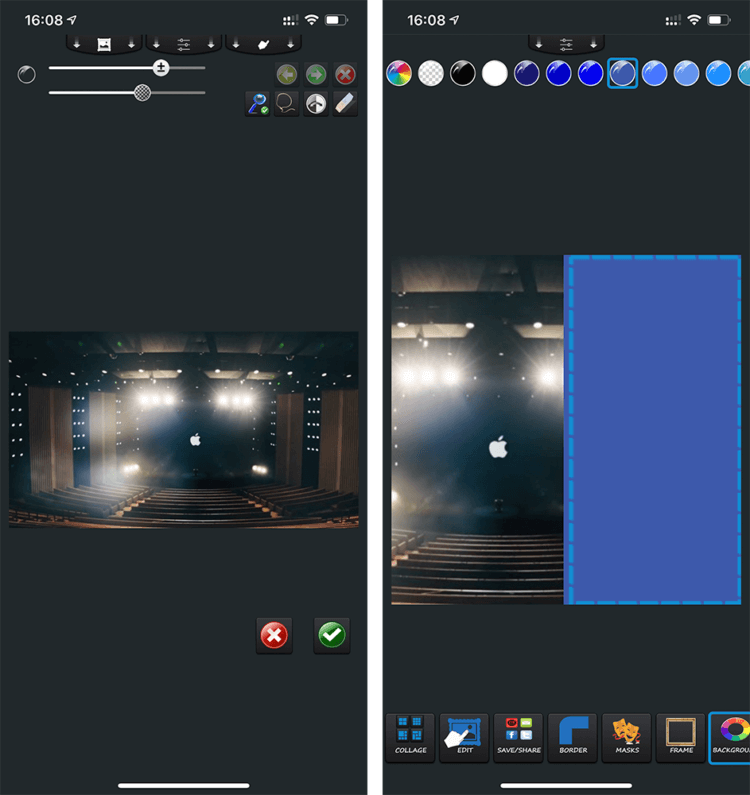The width and height of the screenshot is (750, 795).
Task: Tap the round brush preview circle
Action: point(26,75)
